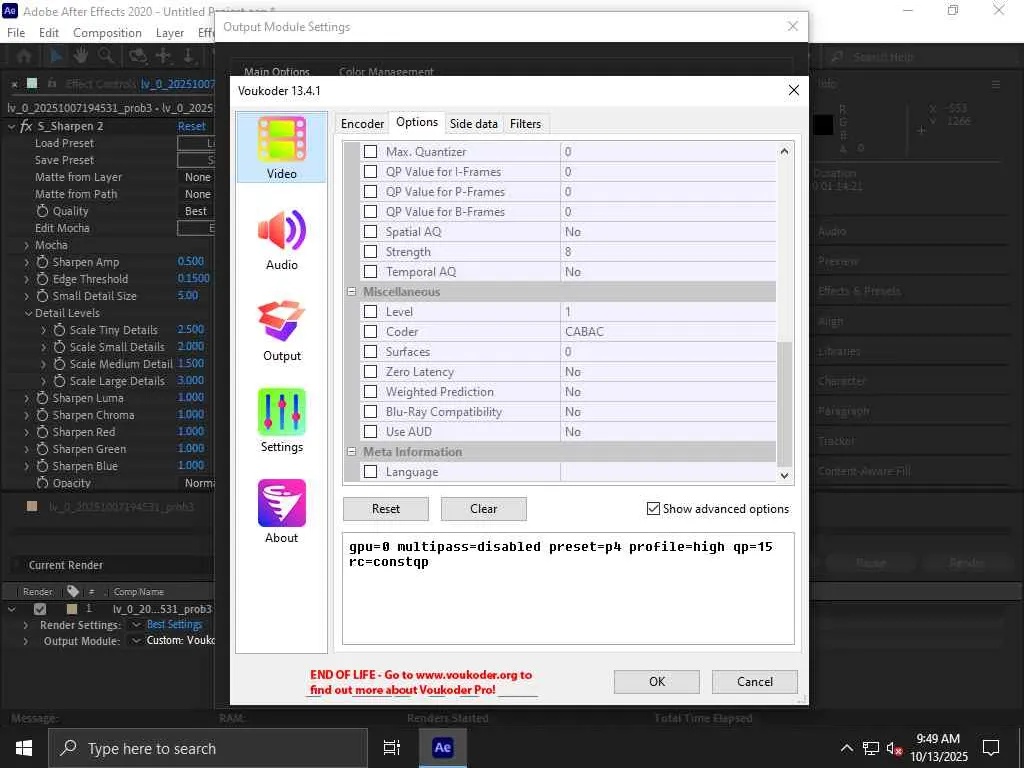Enable the Max. Quantizer checkbox

(370, 152)
